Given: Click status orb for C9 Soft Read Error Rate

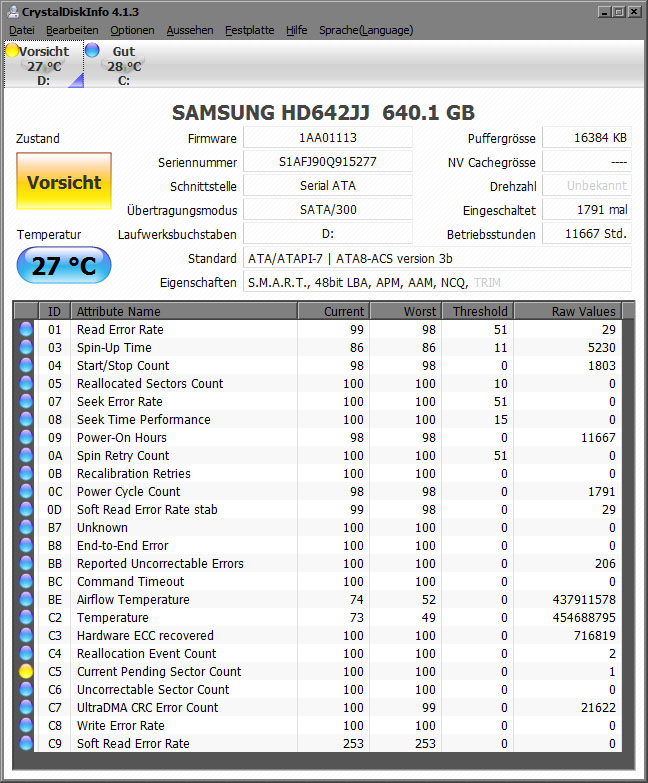Looking at the screenshot, I should [x=25, y=744].
